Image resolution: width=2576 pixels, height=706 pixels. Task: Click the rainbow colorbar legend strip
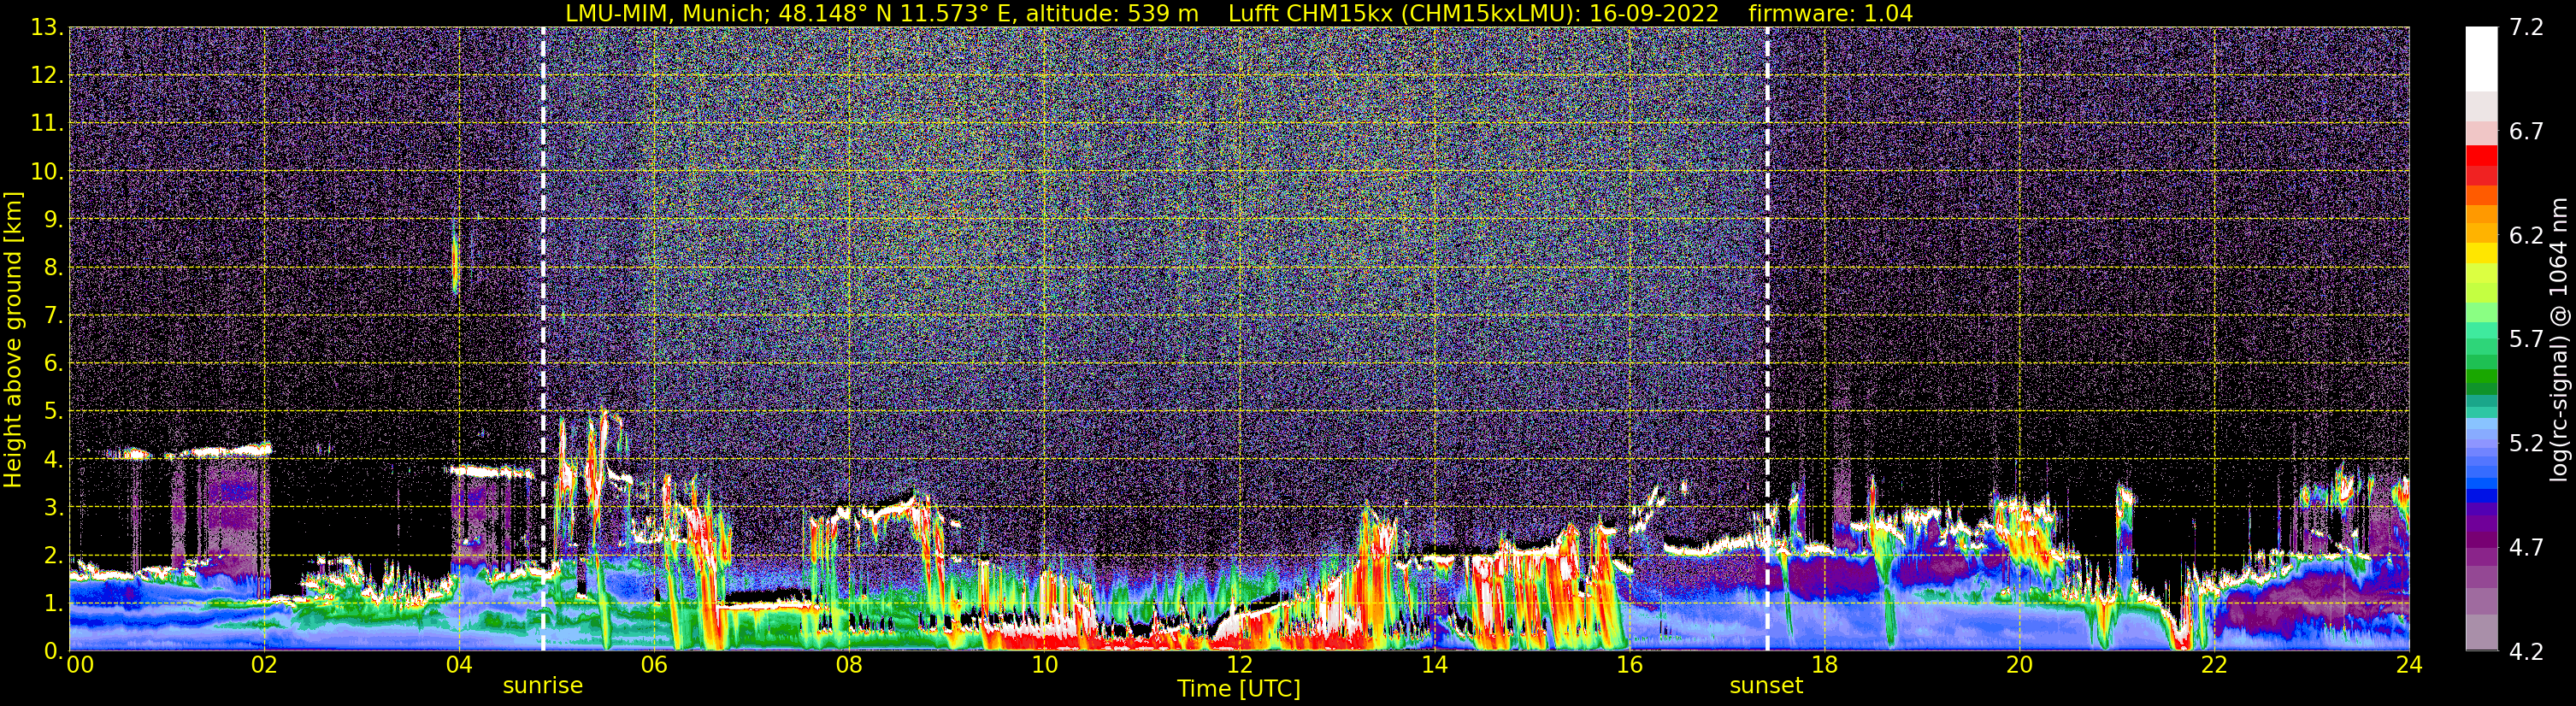coord(2482,339)
